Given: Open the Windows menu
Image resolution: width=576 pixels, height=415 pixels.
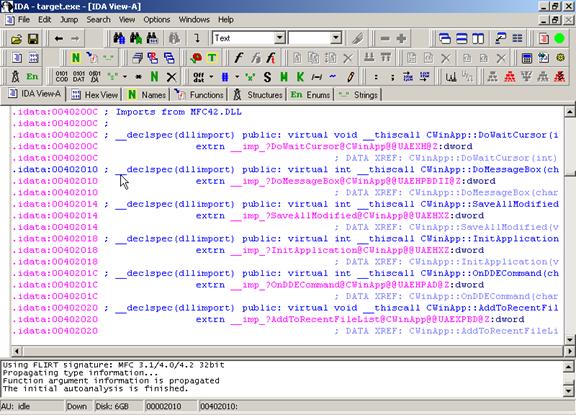Looking at the screenshot, I should pyautogui.click(x=194, y=19).
